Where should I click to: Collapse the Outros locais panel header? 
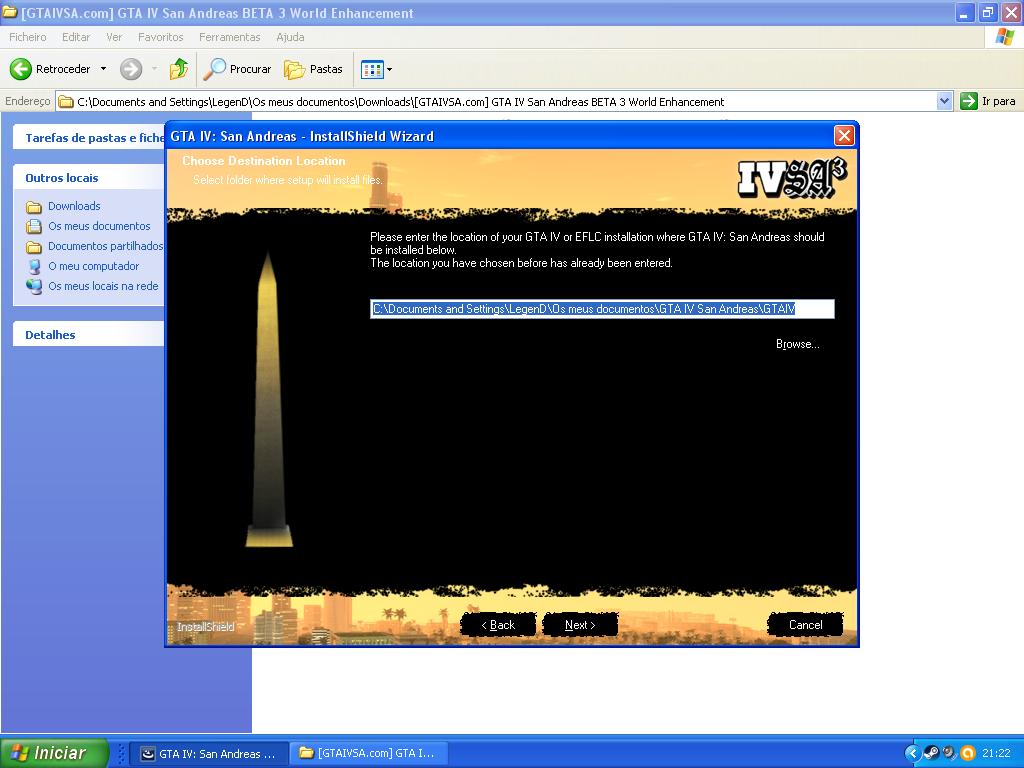(88, 178)
